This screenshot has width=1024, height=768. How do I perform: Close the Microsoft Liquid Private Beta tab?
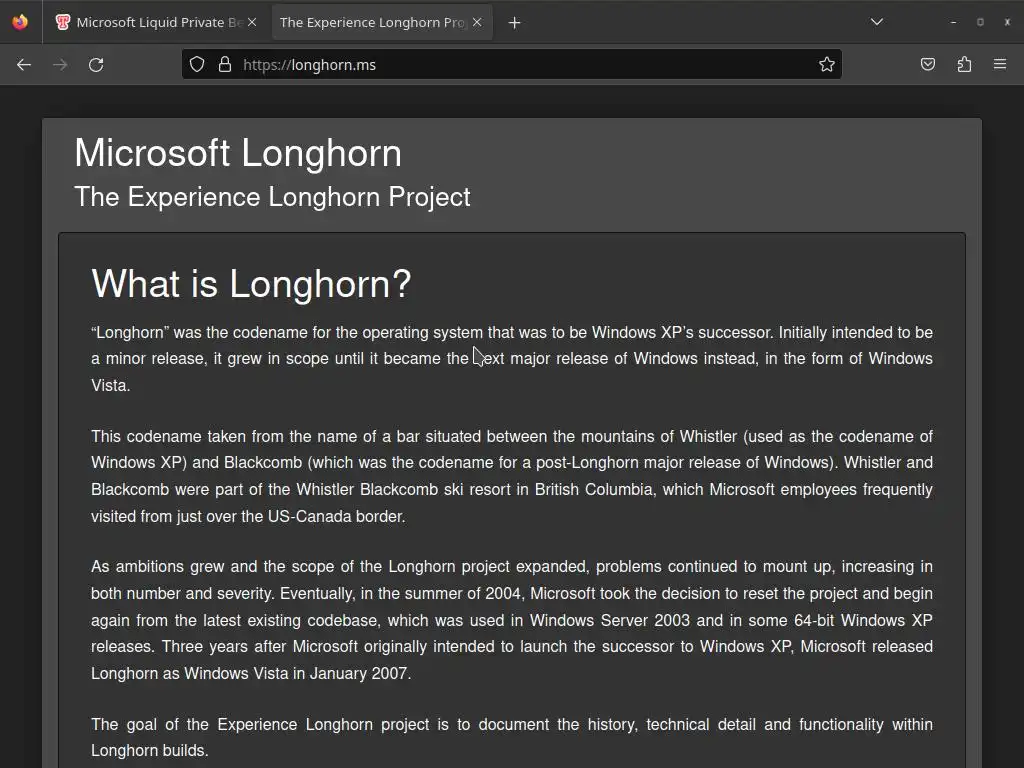click(x=252, y=22)
